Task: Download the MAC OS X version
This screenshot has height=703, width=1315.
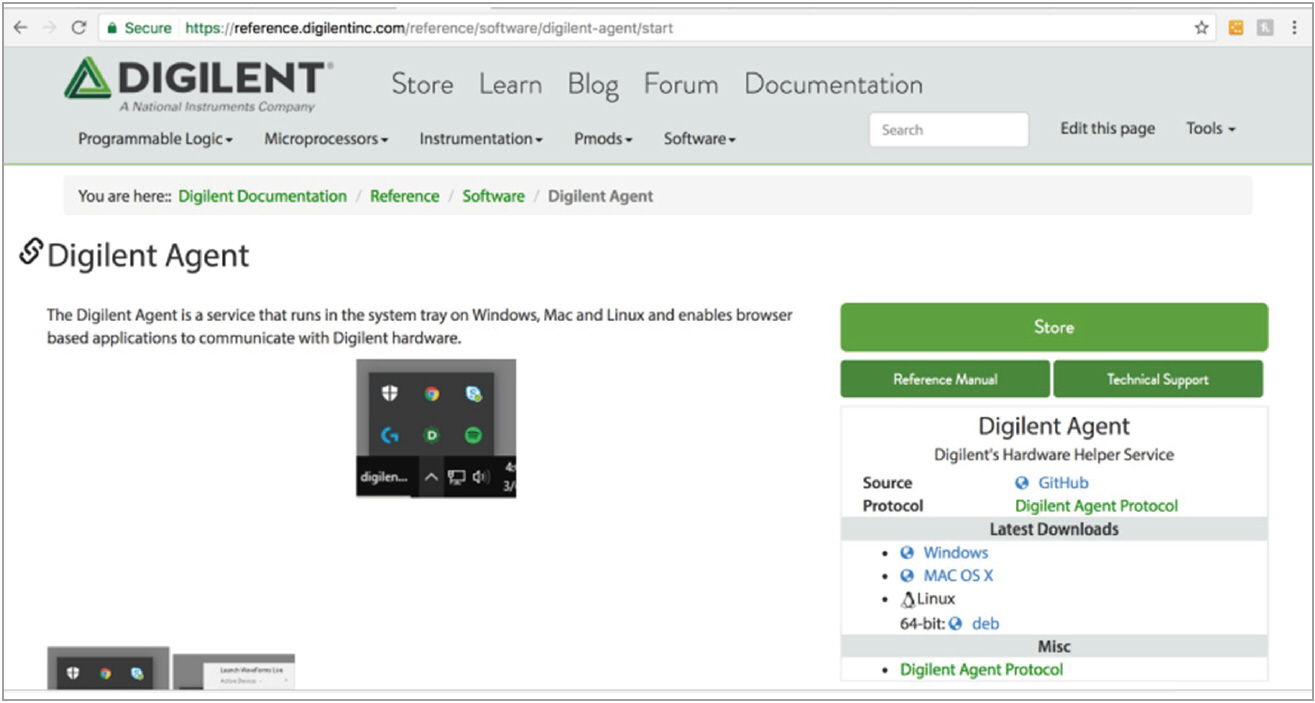Action: click(x=958, y=576)
